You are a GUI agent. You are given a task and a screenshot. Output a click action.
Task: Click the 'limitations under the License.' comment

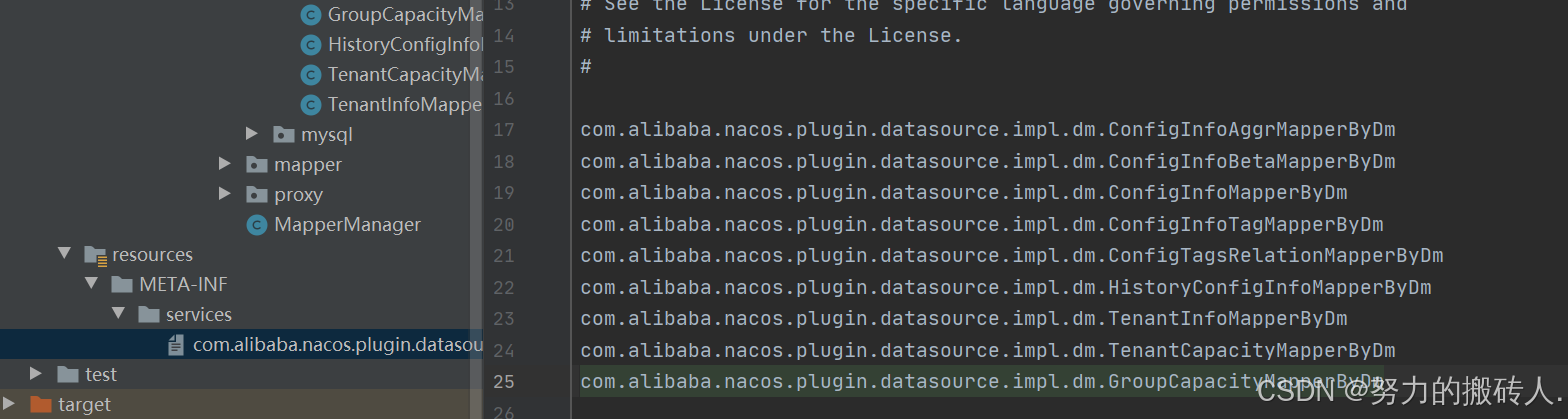click(771, 36)
